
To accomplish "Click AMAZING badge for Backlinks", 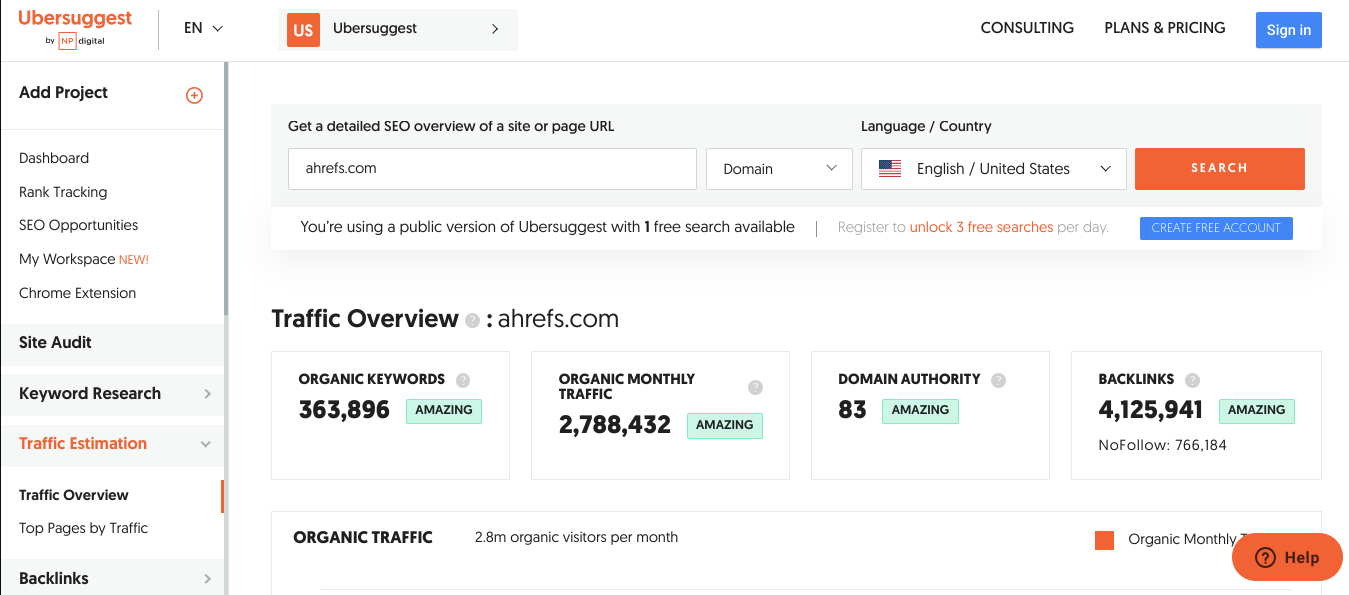I will [x=1257, y=410].
